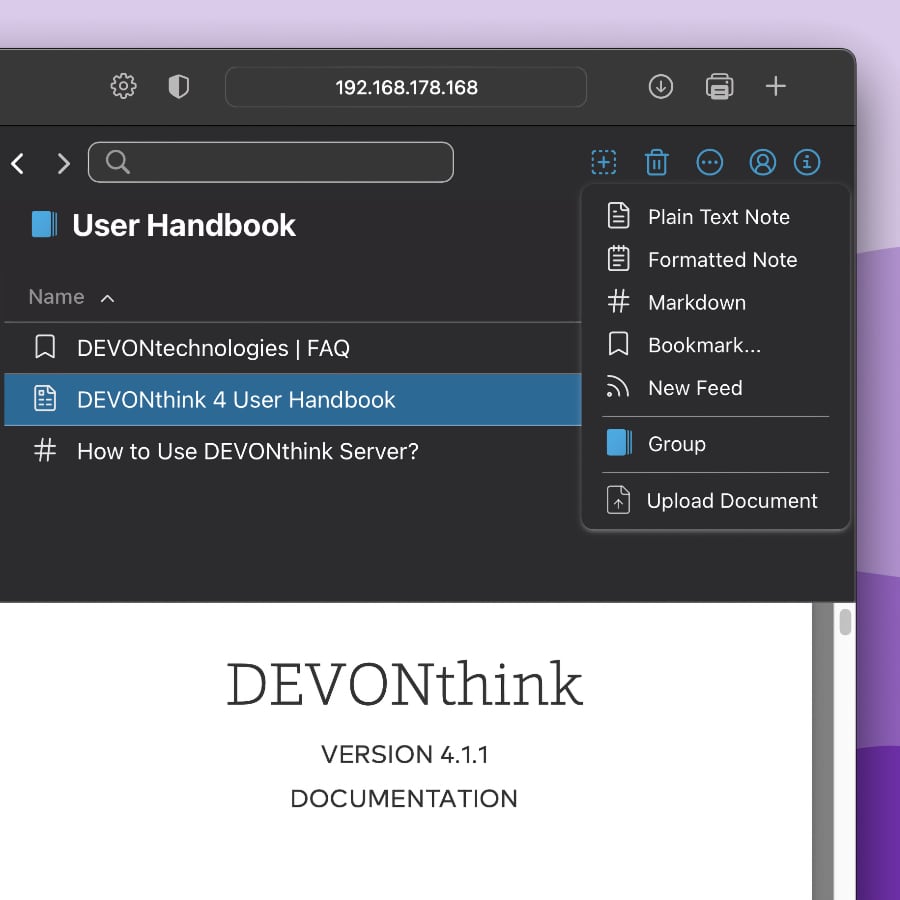Go back with the left chevron
This screenshot has height=900, width=900.
point(18,163)
